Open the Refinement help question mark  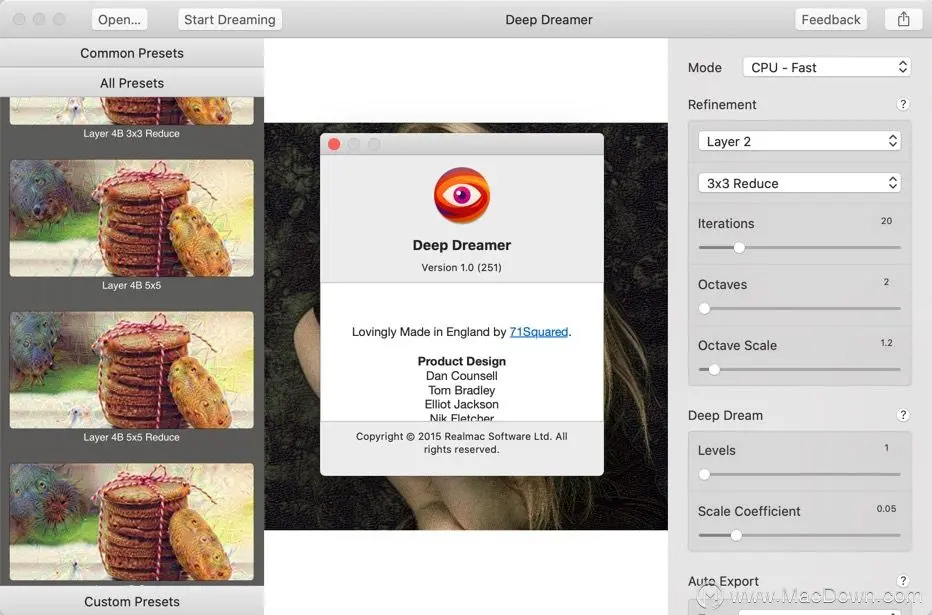click(903, 105)
